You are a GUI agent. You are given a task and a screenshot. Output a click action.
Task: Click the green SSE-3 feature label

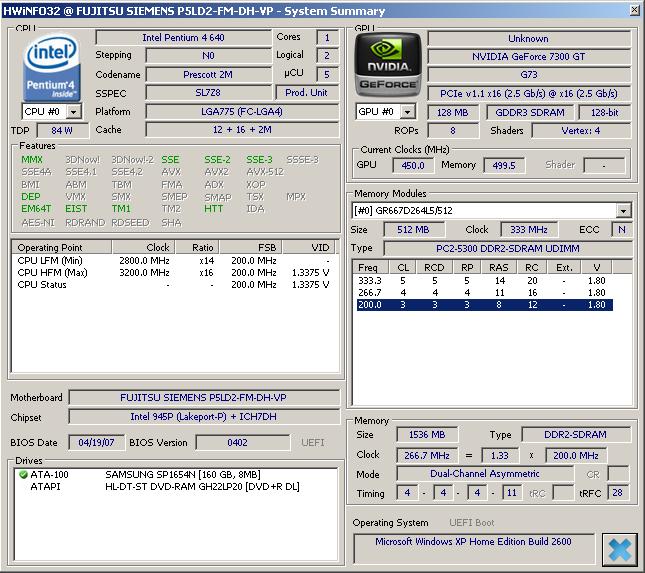click(x=259, y=160)
